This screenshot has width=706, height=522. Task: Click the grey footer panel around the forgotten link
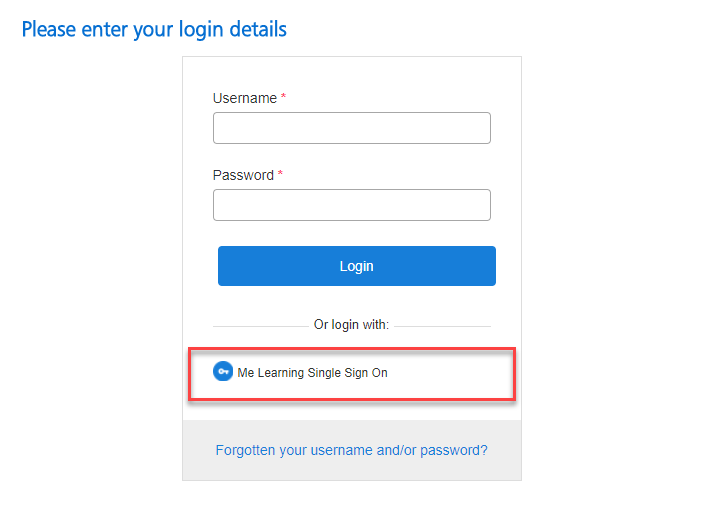point(352,450)
